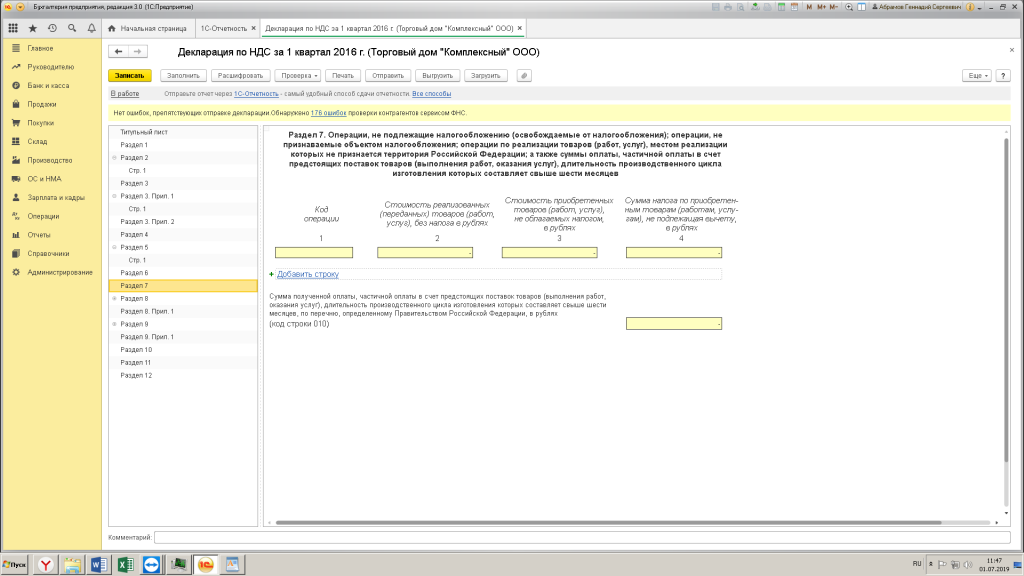This screenshot has height=576, width=1024.
Task: Click the panel layout settings icon
Action: tap(861, 7)
